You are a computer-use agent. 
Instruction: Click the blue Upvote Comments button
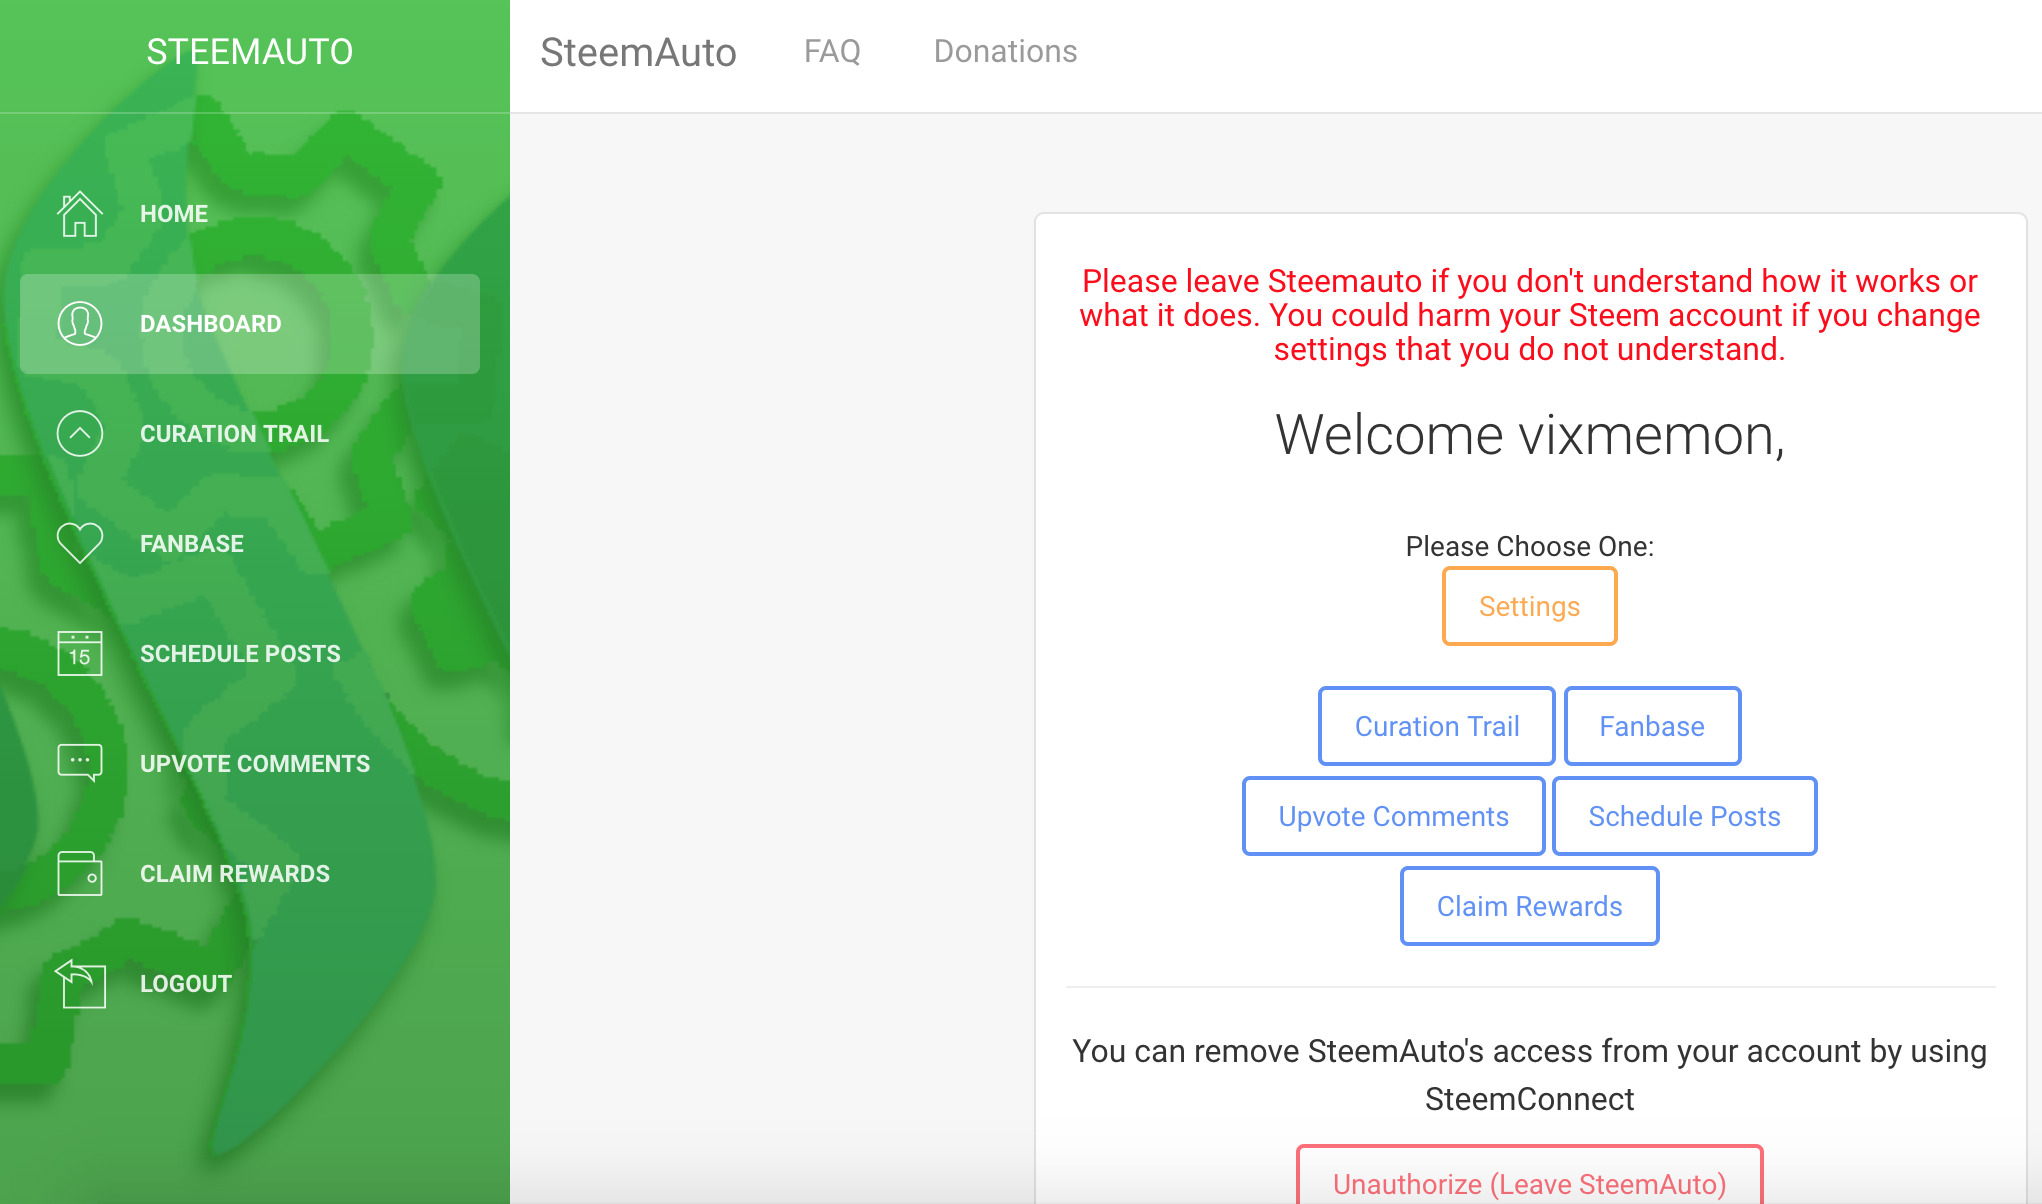[x=1393, y=816]
